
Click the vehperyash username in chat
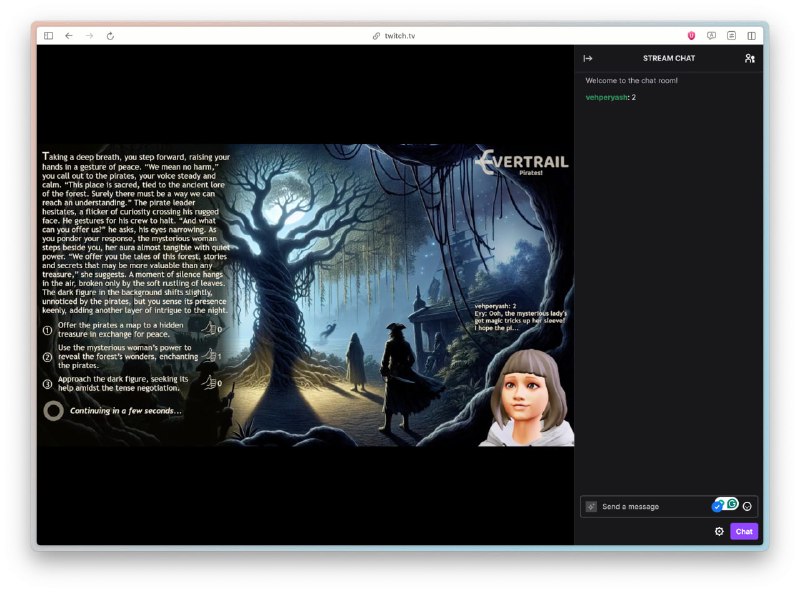tap(606, 97)
